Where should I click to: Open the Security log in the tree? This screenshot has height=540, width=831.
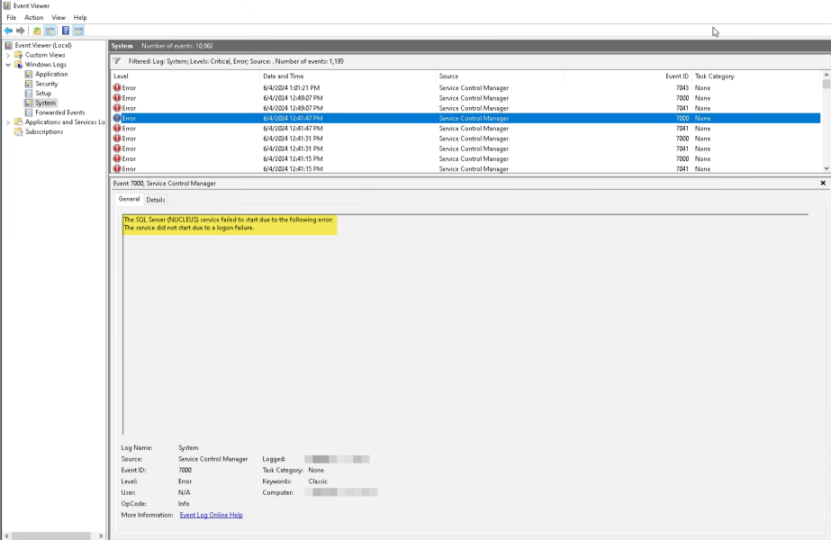point(46,84)
